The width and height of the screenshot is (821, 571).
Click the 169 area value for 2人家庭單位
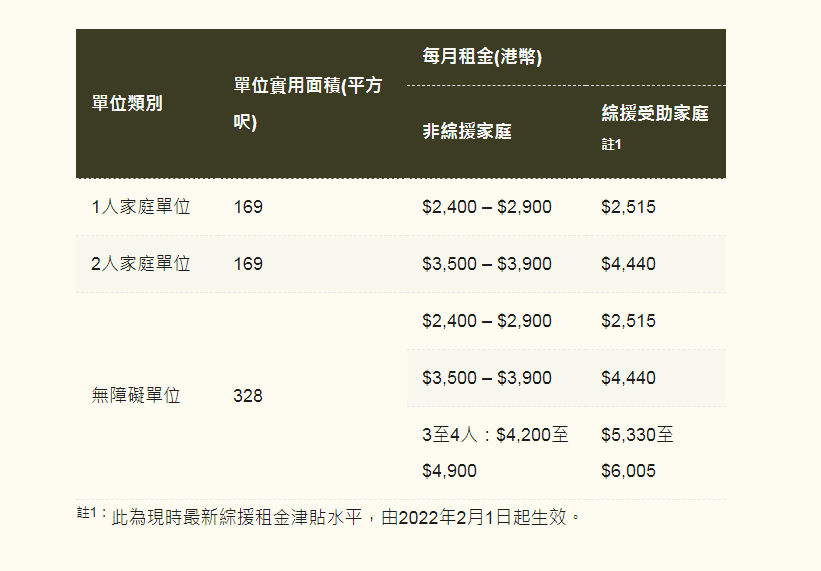click(248, 264)
